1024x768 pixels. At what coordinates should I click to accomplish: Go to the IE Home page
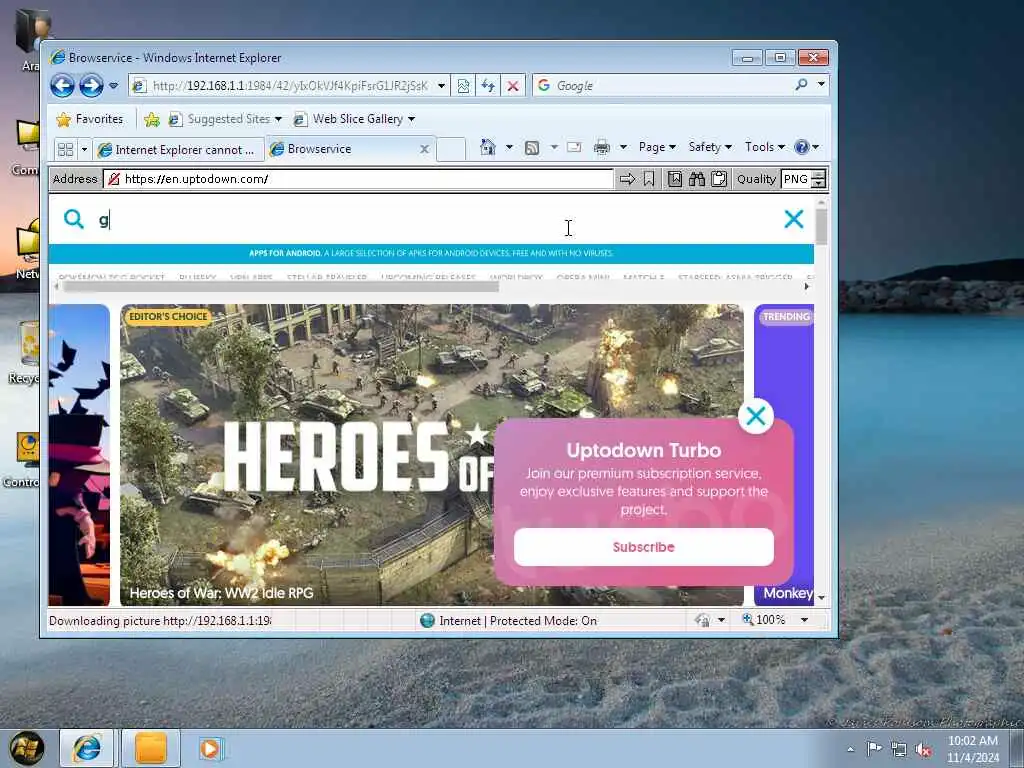click(487, 147)
